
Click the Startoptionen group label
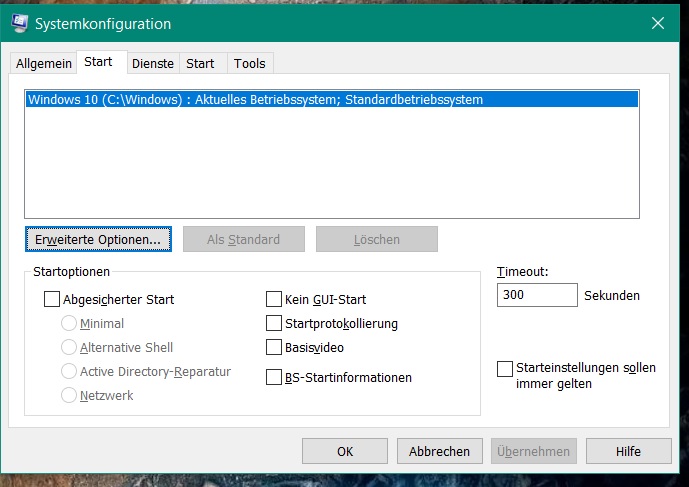coord(72,272)
